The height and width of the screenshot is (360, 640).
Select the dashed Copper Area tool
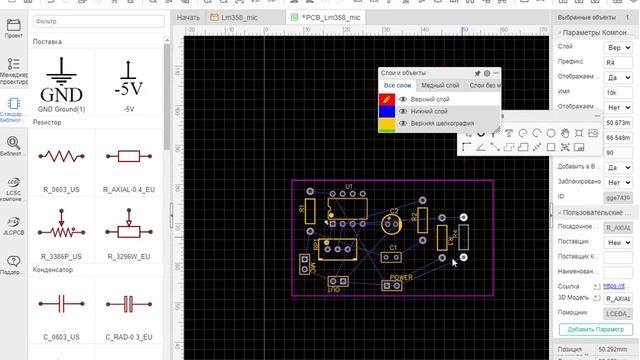point(509,147)
